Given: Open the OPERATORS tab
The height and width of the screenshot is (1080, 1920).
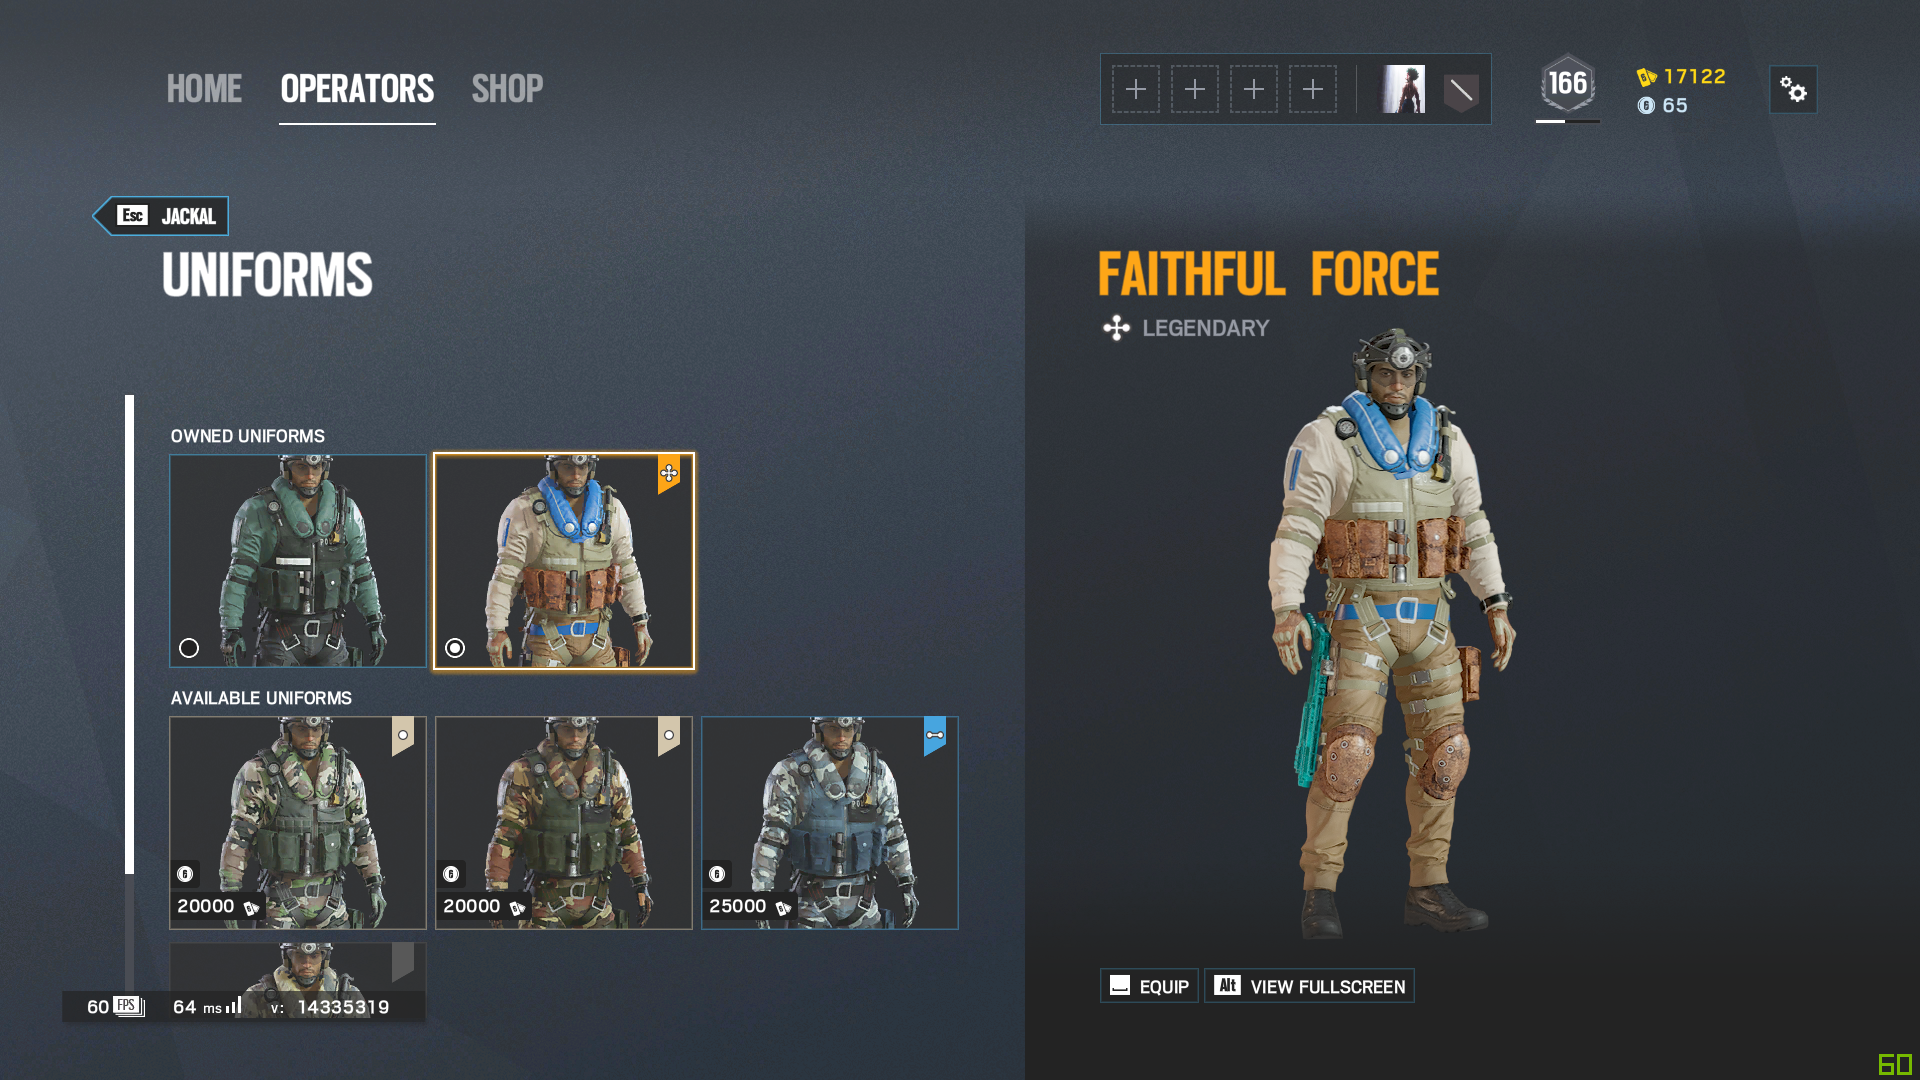Looking at the screenshot, I should coord(357,89).
